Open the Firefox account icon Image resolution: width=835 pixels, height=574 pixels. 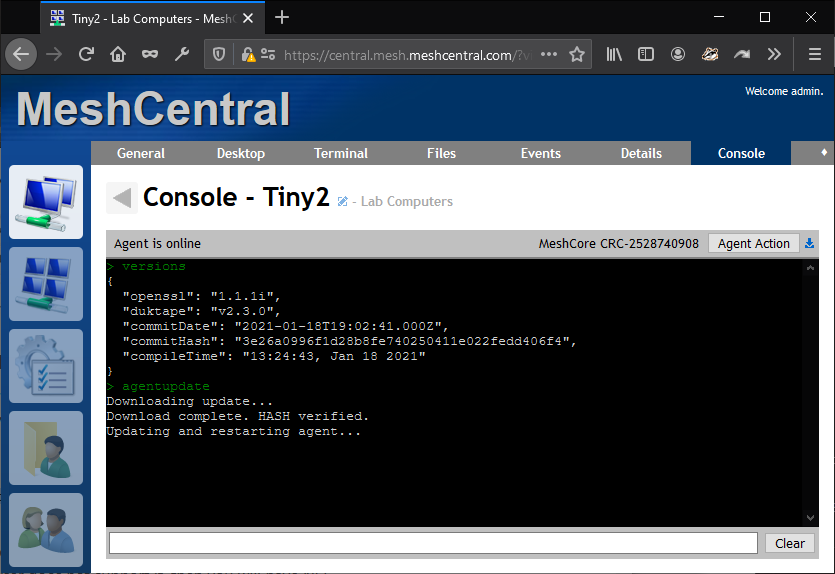click(x=678, y=54)
